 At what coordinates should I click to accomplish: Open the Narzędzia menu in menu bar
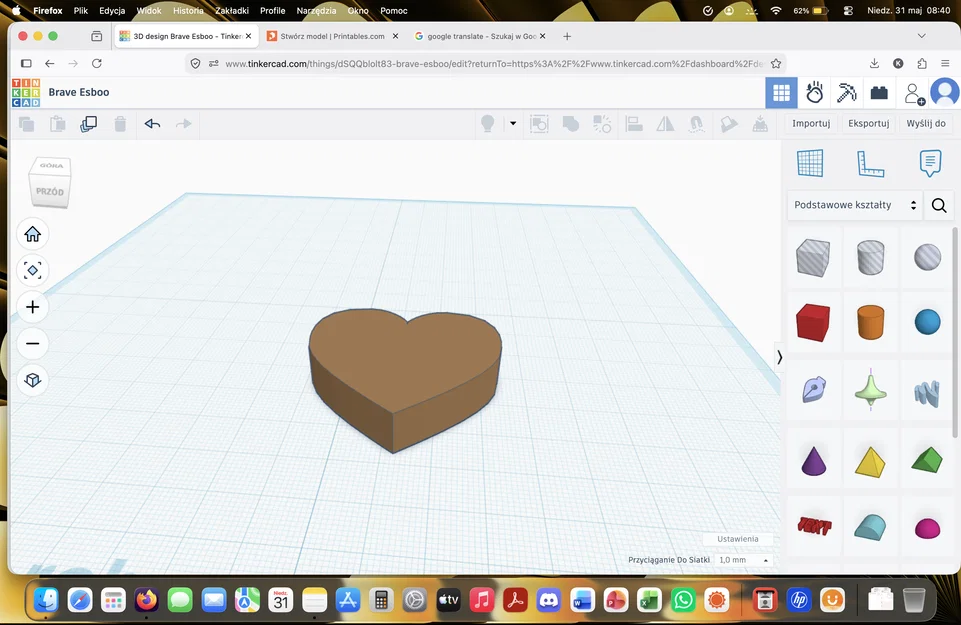pos(316,11)
